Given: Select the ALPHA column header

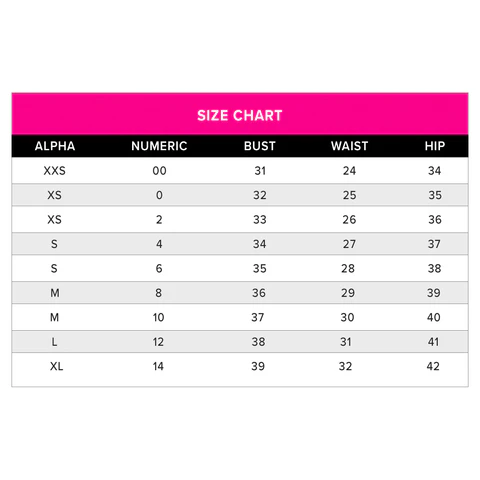Looking at the screenshot, I should (x=55, y=146).
